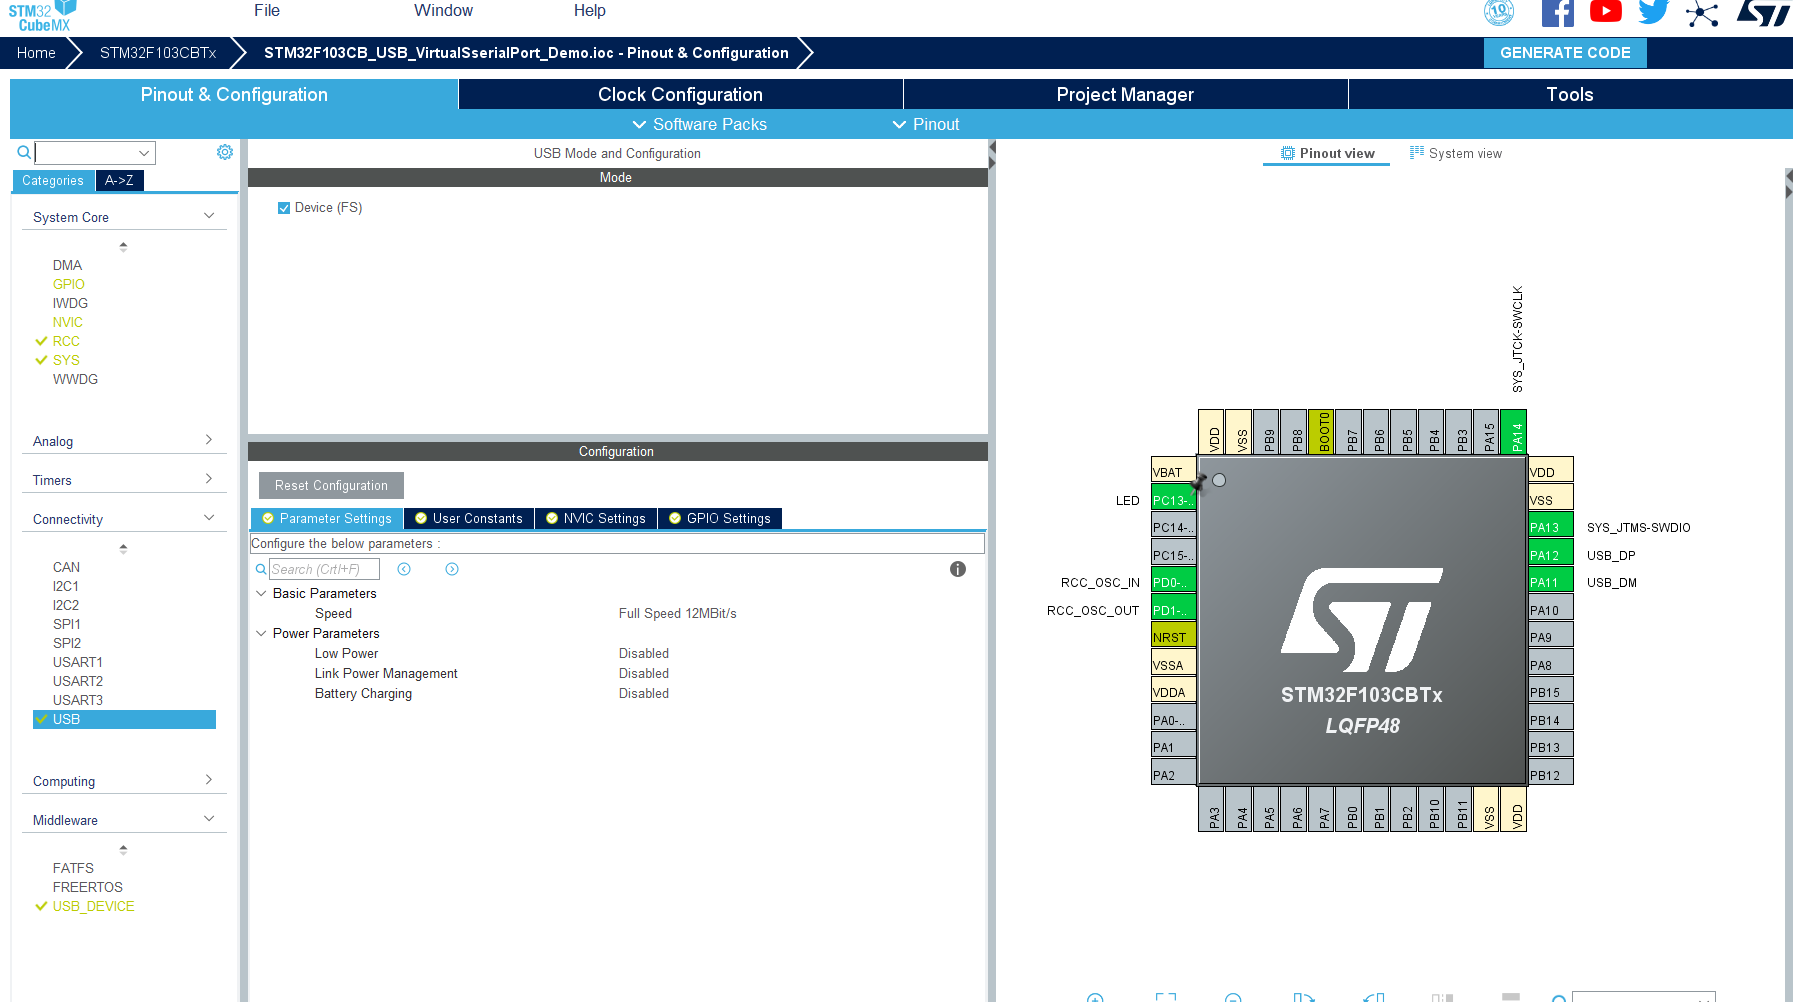The width and height of the screenshot is (1793, 1002).
Task: Click the parameter Search (Ctrl+F) field
Action: [324, 569]
